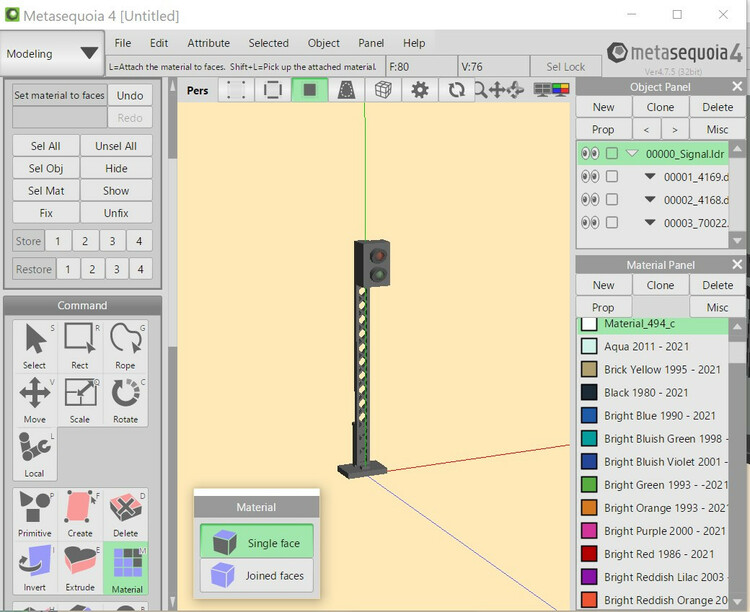Expand triangle of 00001_4169 object
This screenshot has height=612, width=750.
650,176
